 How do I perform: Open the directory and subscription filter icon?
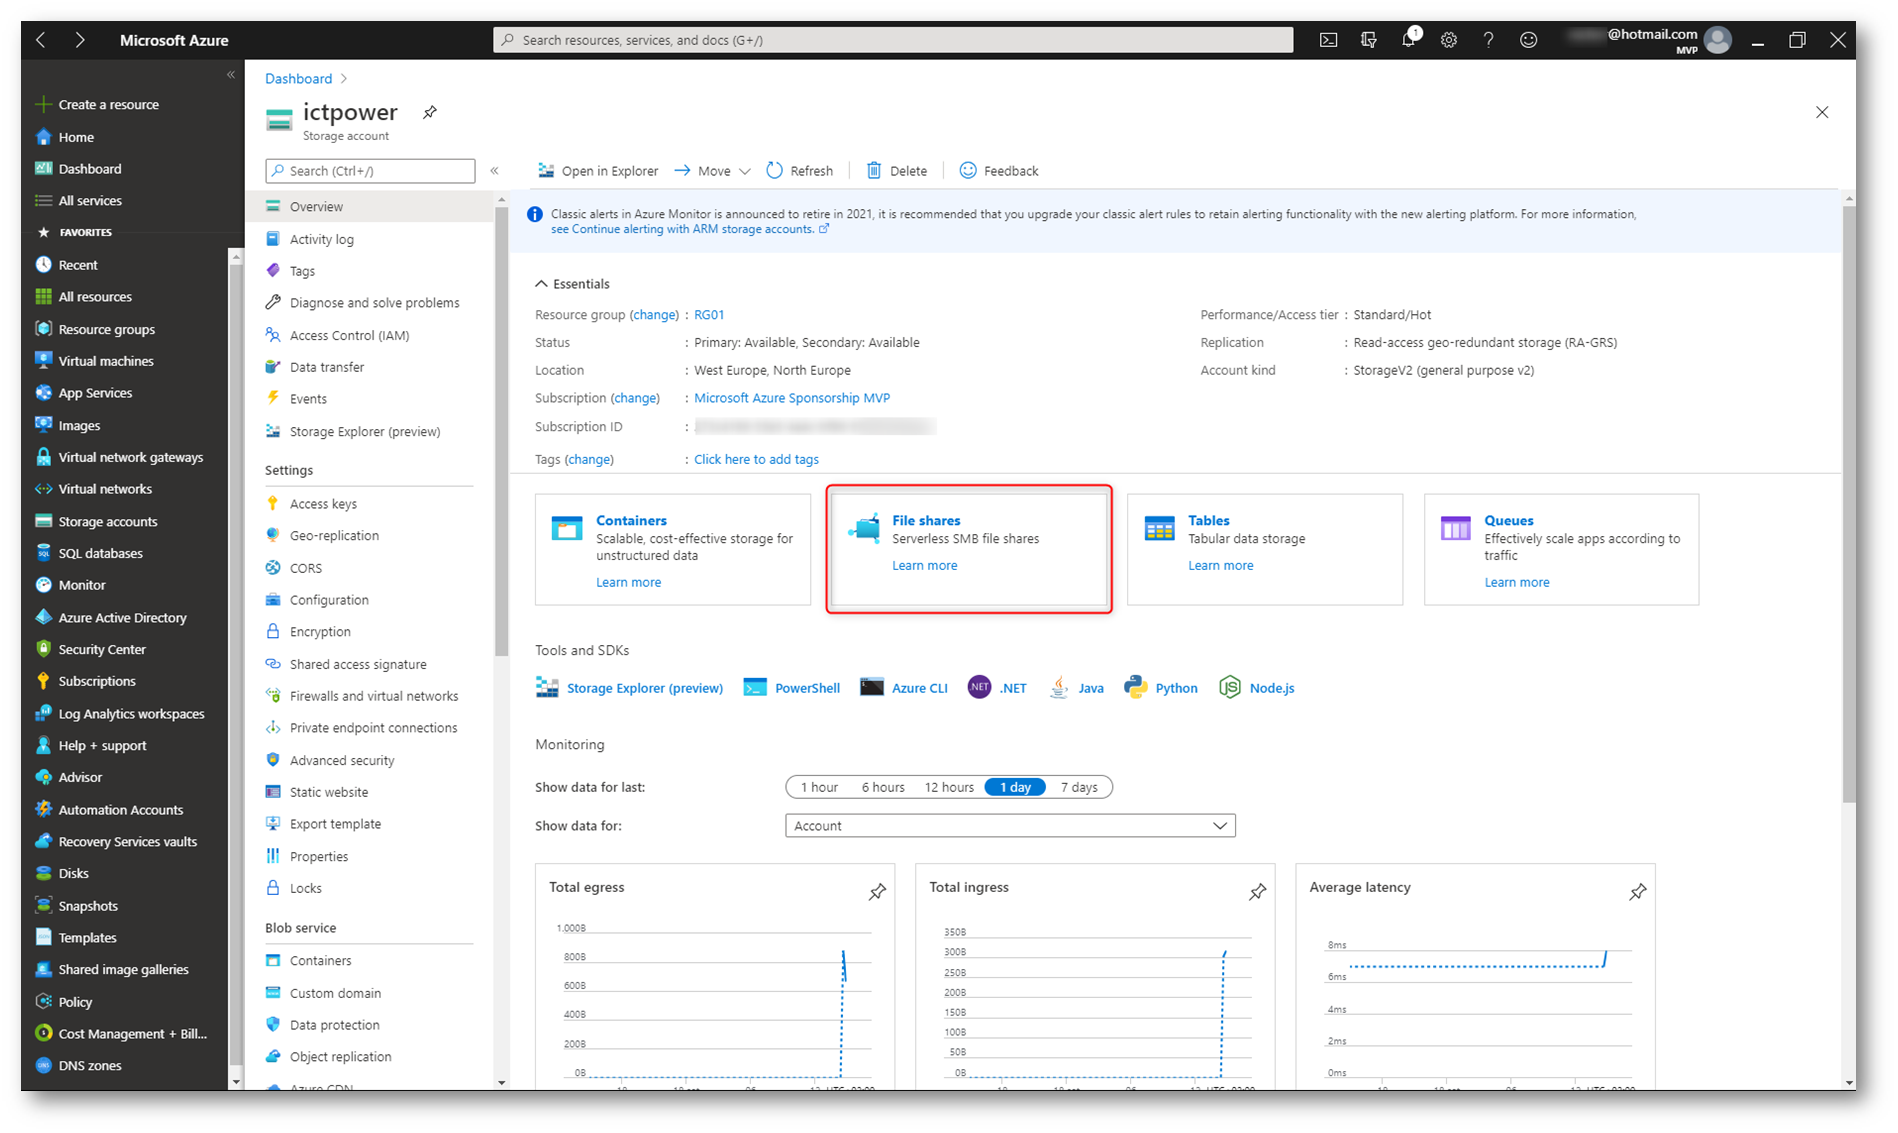click(1368, 40)
